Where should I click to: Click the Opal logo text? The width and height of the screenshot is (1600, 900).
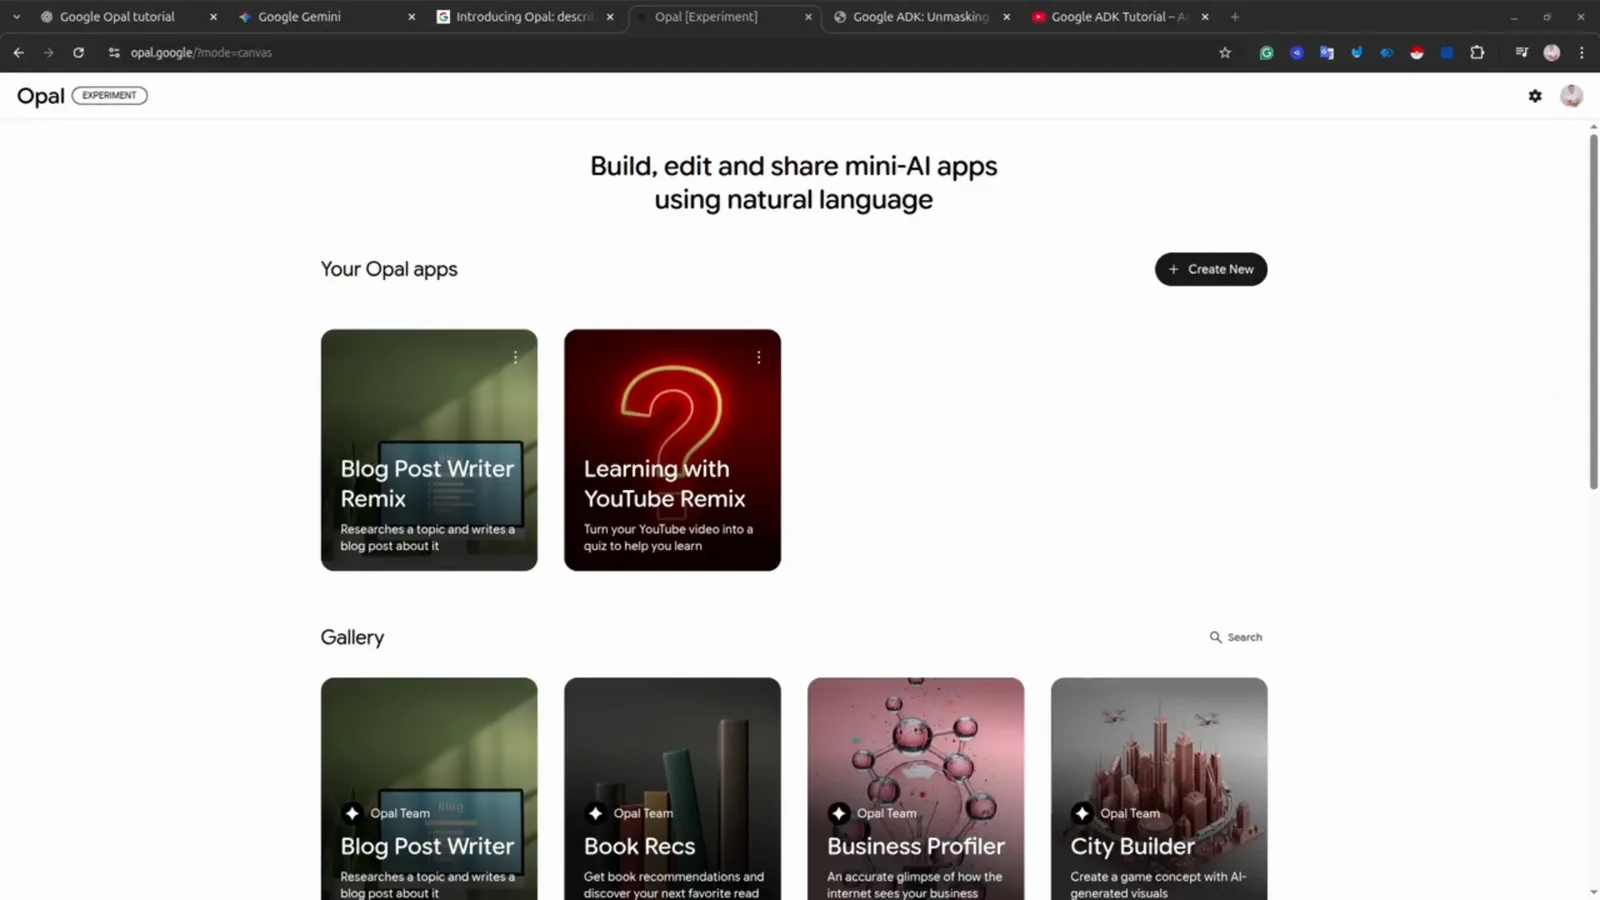tap(41, 96)
